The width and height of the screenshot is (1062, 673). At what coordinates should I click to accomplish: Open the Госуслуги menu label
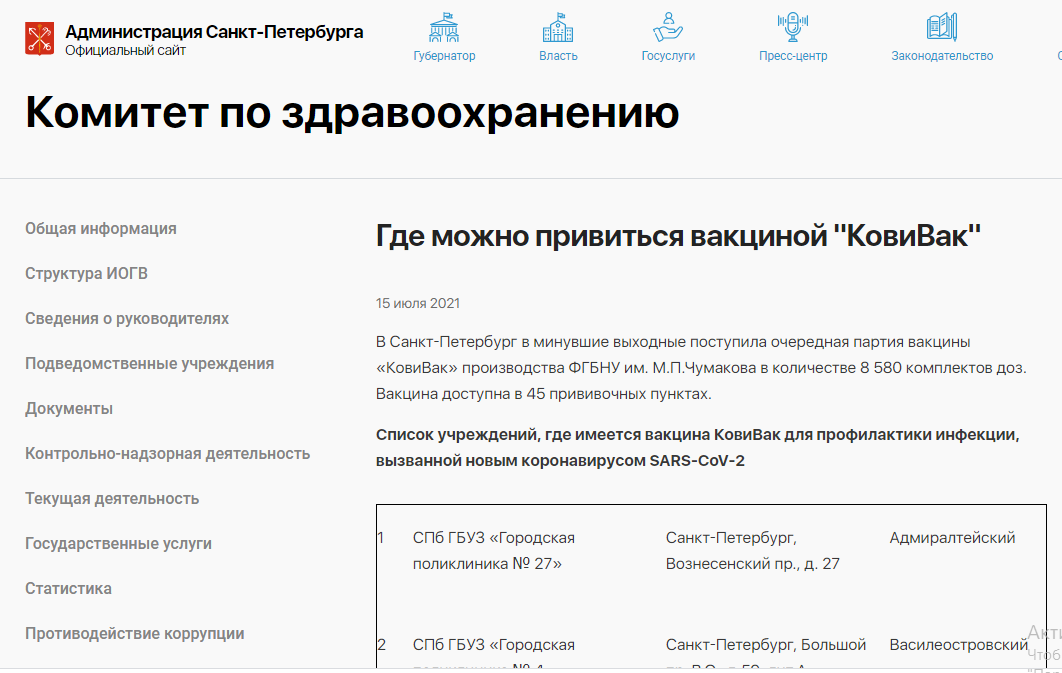(668, 56)
